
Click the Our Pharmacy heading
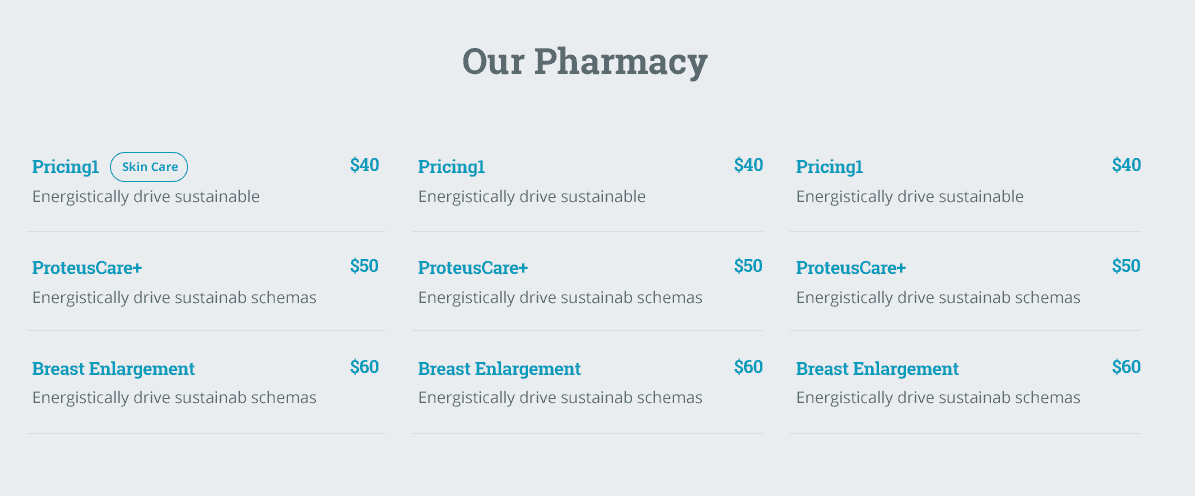pyautogui.click(x=584, y=61)
